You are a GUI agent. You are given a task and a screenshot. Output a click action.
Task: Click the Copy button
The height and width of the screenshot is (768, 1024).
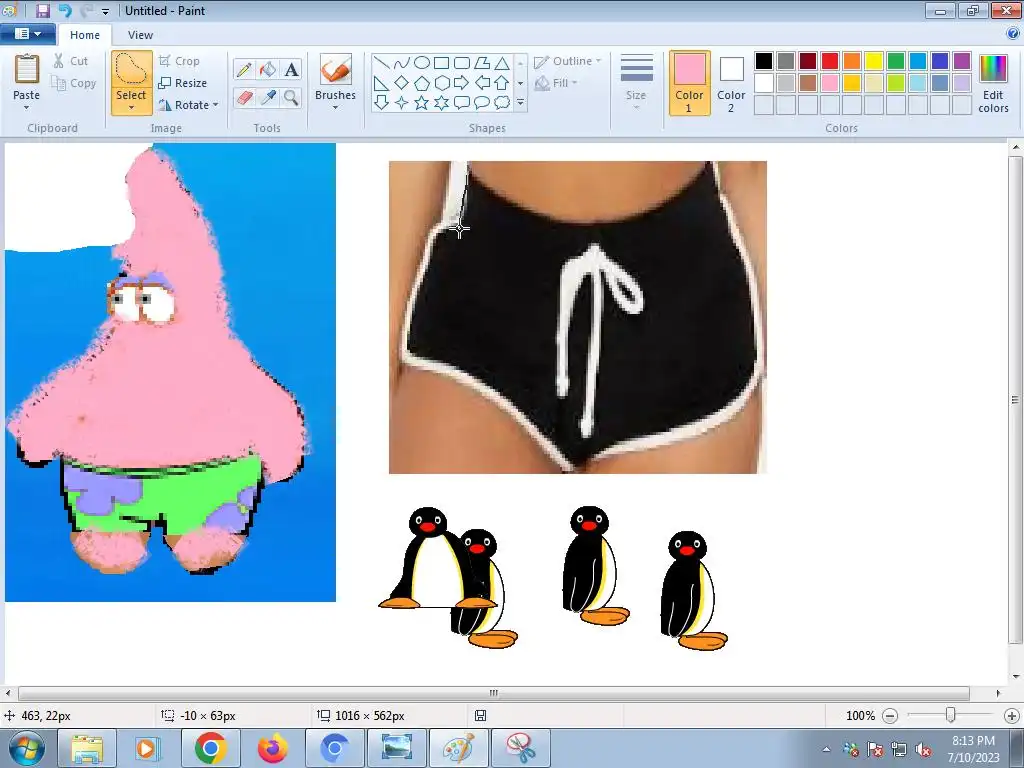point(74,83)
